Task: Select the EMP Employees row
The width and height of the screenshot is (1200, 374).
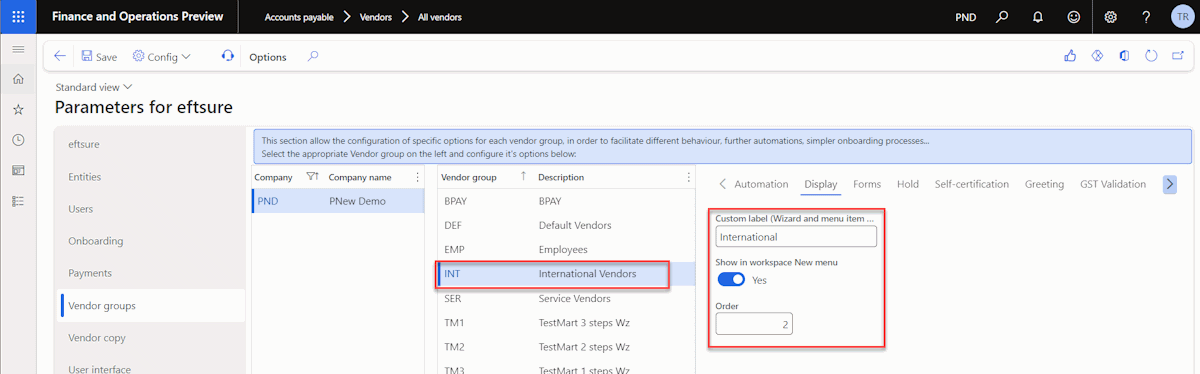Action: 565,249
